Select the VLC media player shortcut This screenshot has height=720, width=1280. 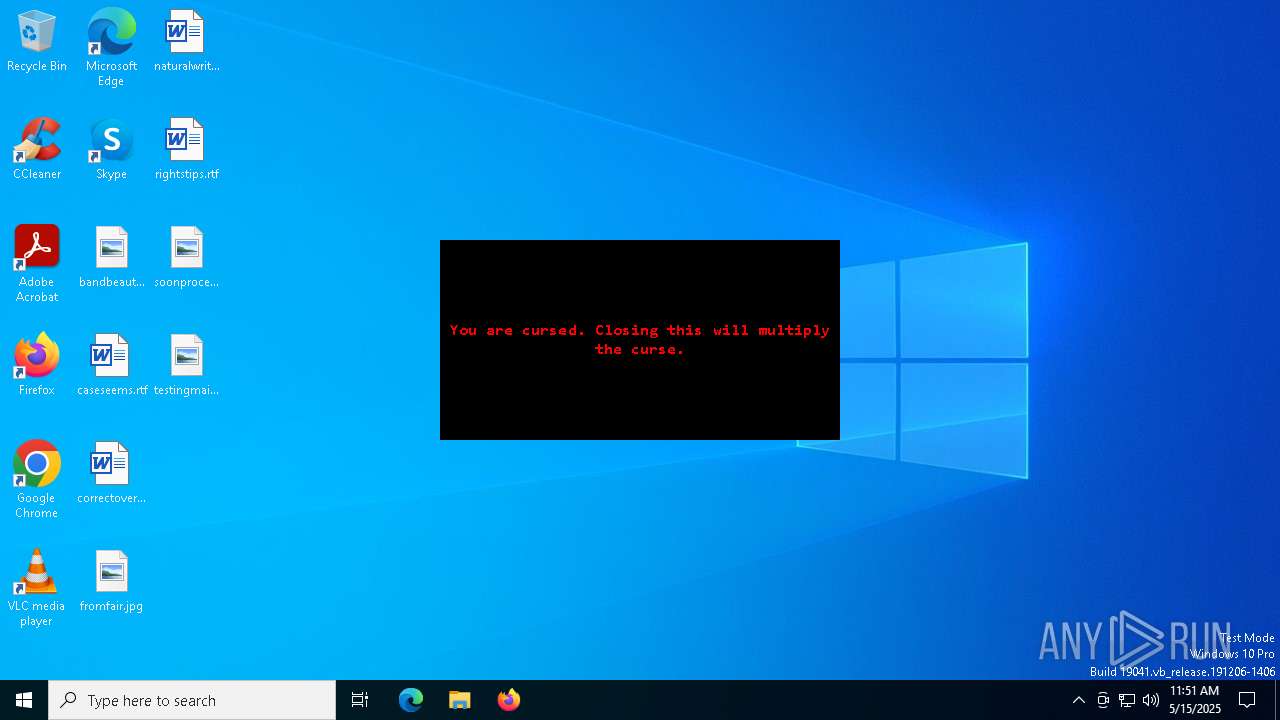pos(37,588)
